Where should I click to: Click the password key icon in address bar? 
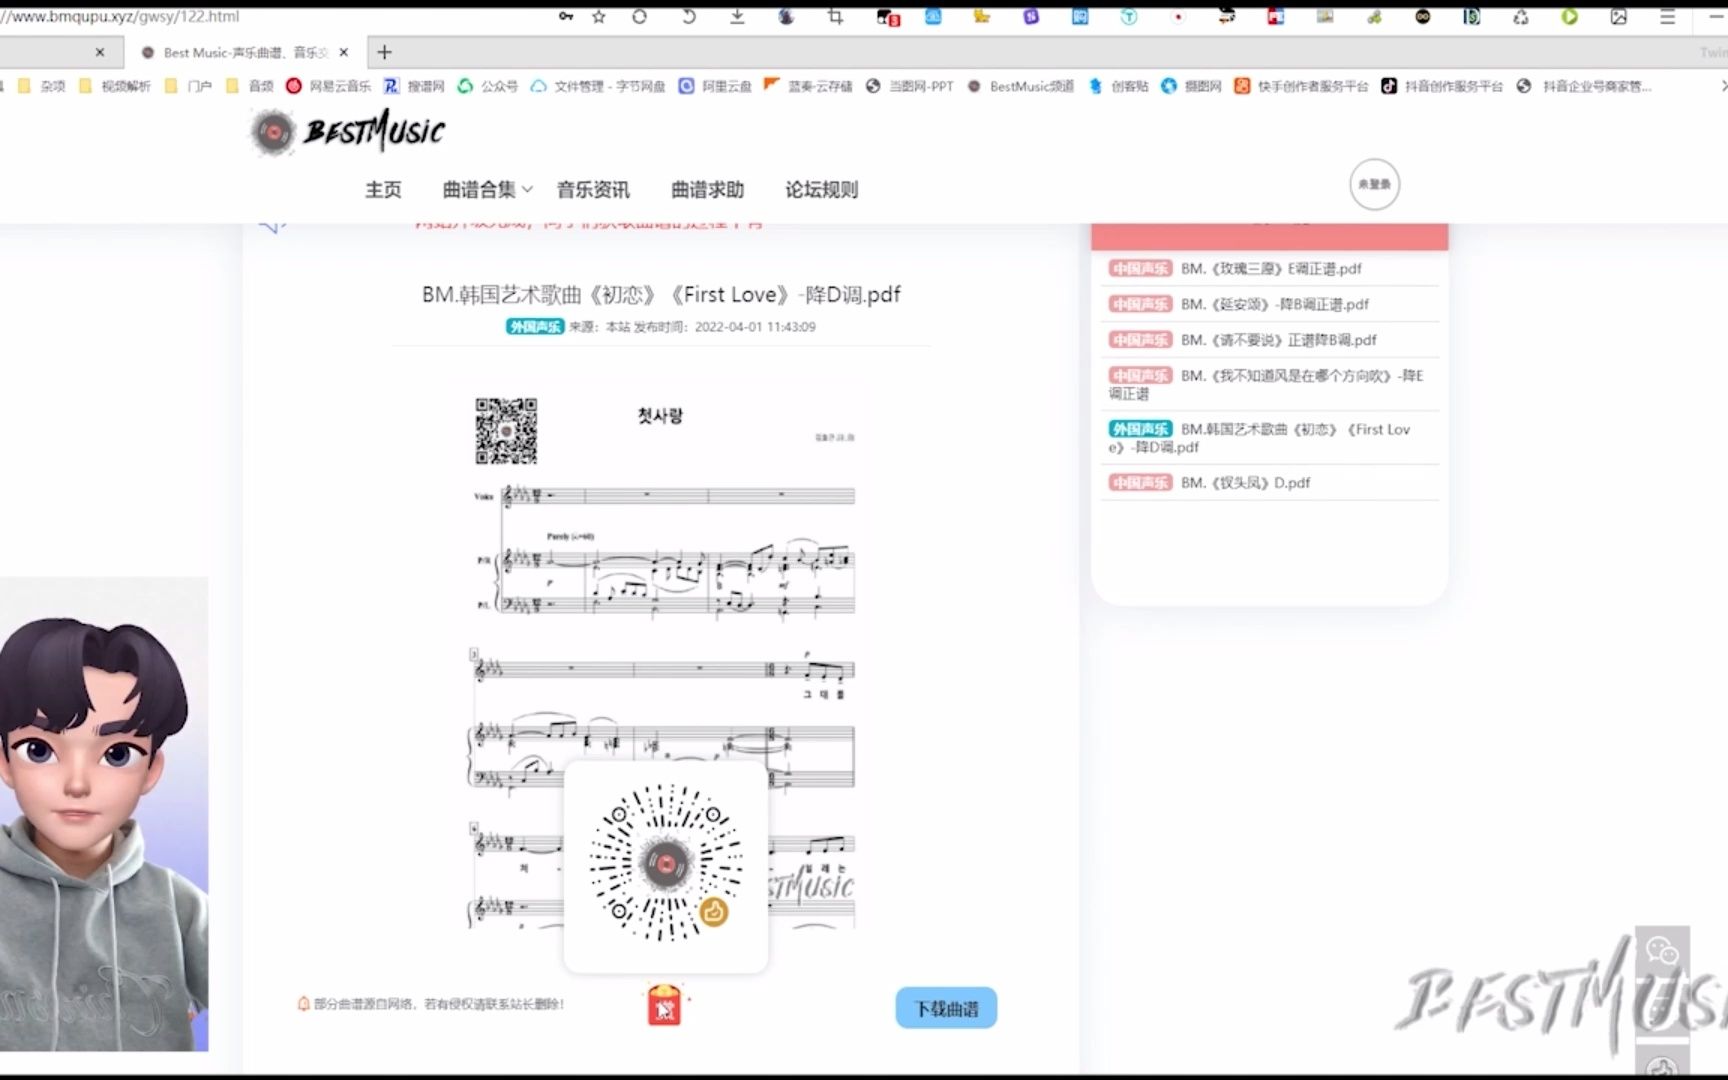[x=566, y=16]
